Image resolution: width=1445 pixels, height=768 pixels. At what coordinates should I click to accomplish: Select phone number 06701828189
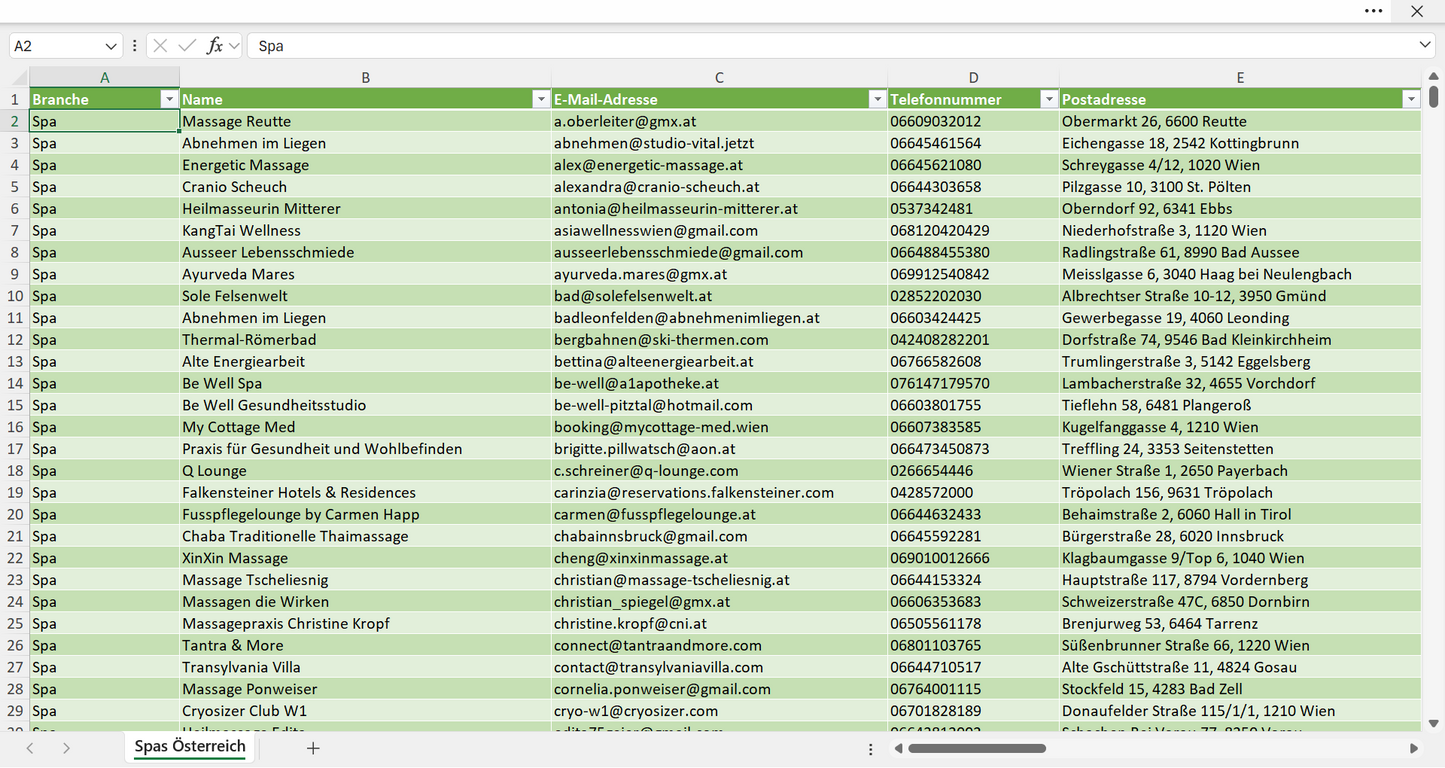click(973, 711)
